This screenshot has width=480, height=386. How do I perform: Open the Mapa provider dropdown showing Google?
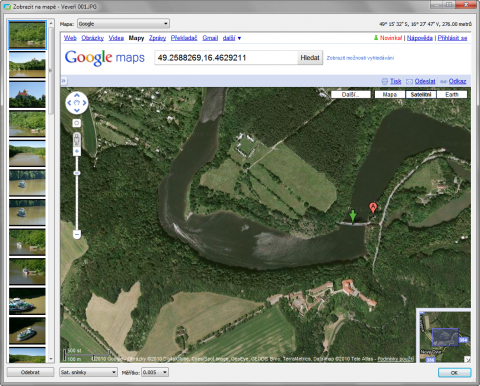(x=123, y=24)
